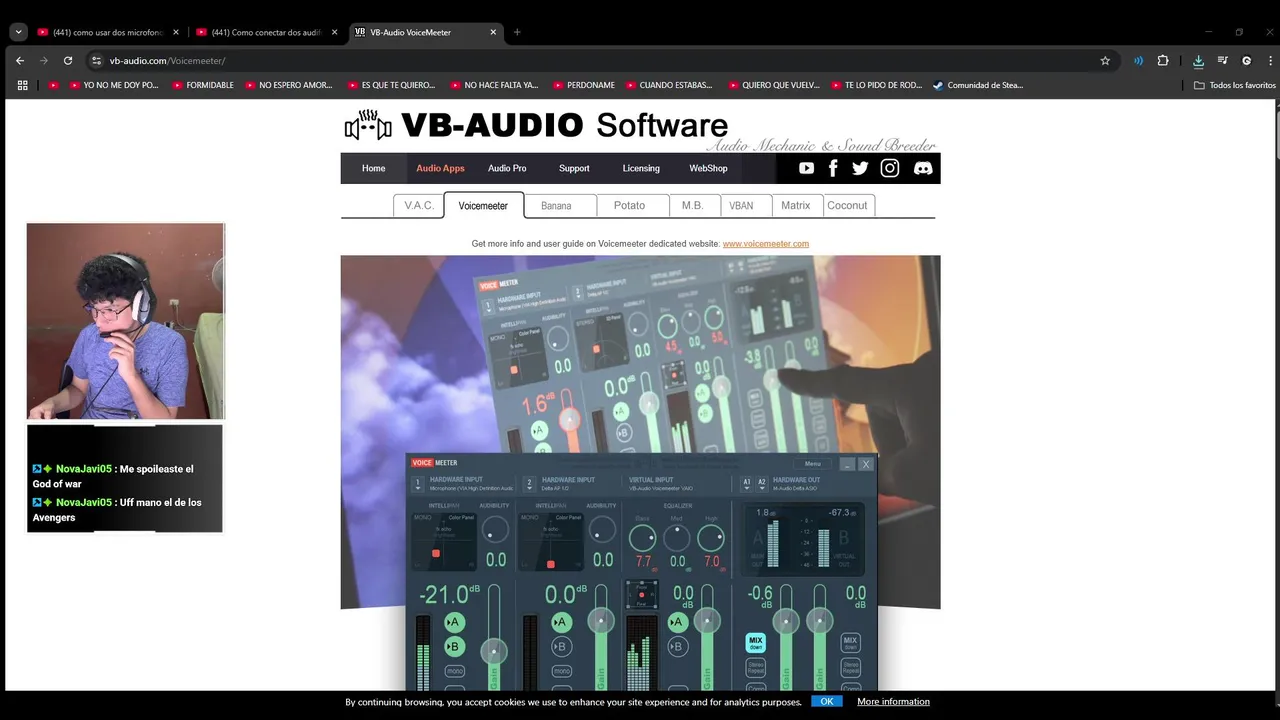Bookmark this page with the star
Viewport: 1280px width, 720px height.
coord(1105,60)
